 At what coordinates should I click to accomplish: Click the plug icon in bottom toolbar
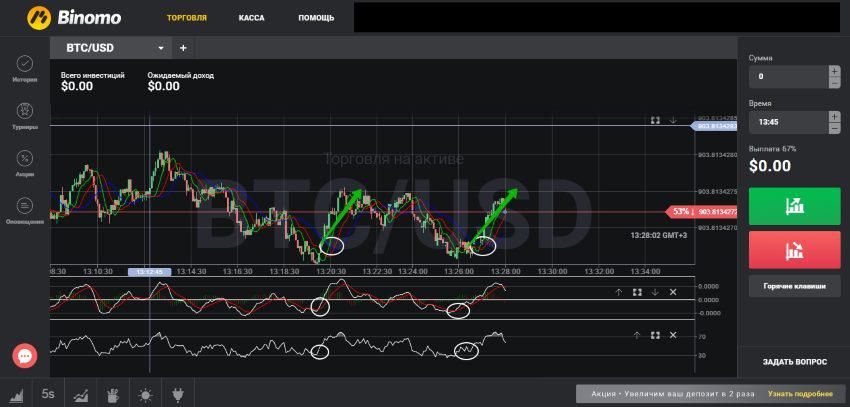[178, 394]
